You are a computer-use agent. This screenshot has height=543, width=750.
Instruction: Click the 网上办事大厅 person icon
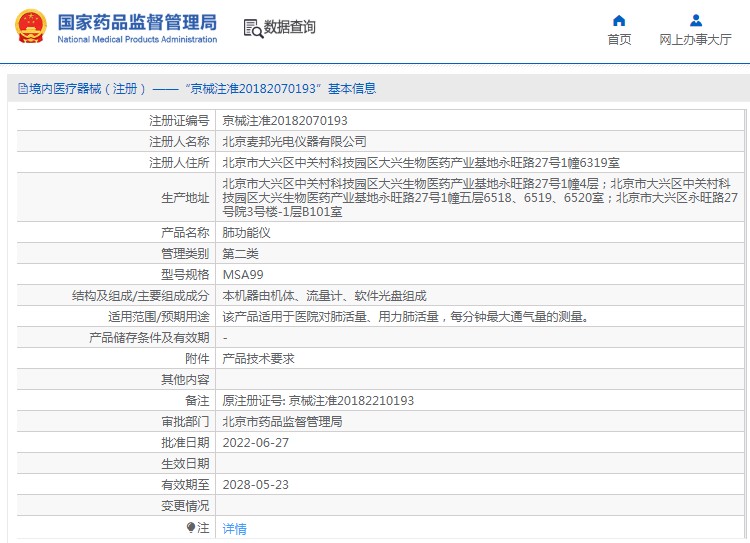coord(695,20)
